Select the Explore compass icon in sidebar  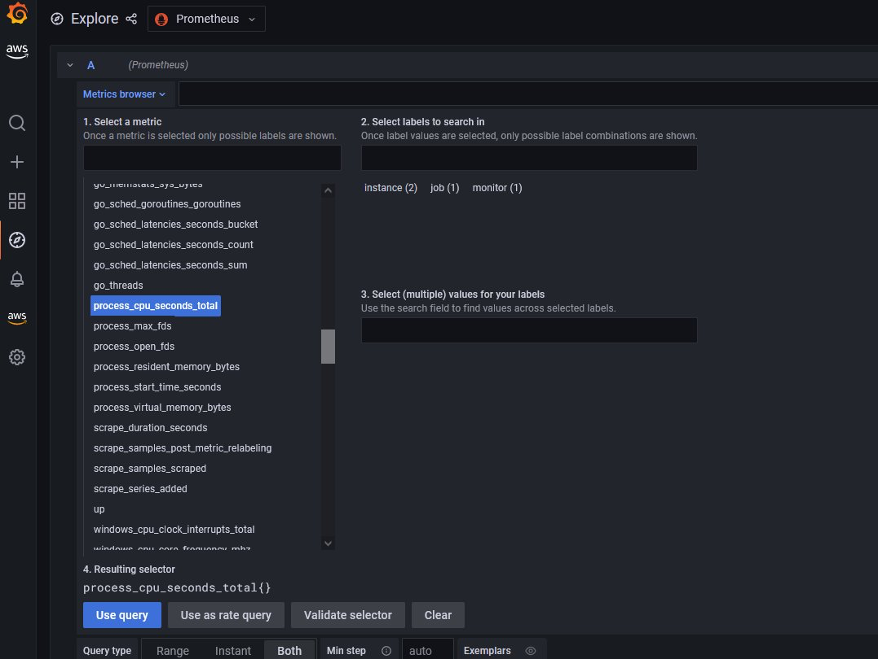point(16,240)
